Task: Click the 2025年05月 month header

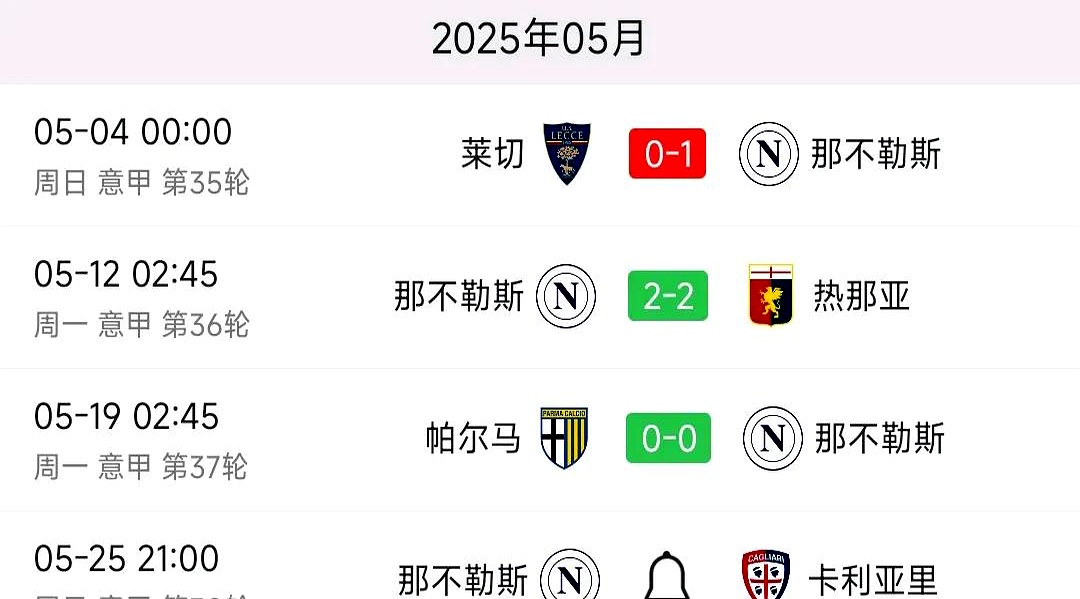Action: (x=540, y=40)
